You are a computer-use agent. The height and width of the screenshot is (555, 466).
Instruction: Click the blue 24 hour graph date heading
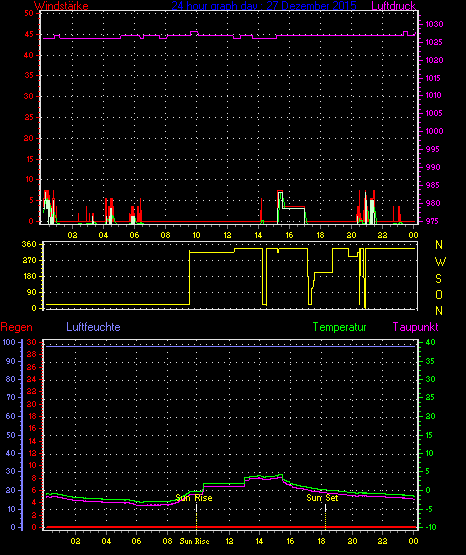pos(264,5)
